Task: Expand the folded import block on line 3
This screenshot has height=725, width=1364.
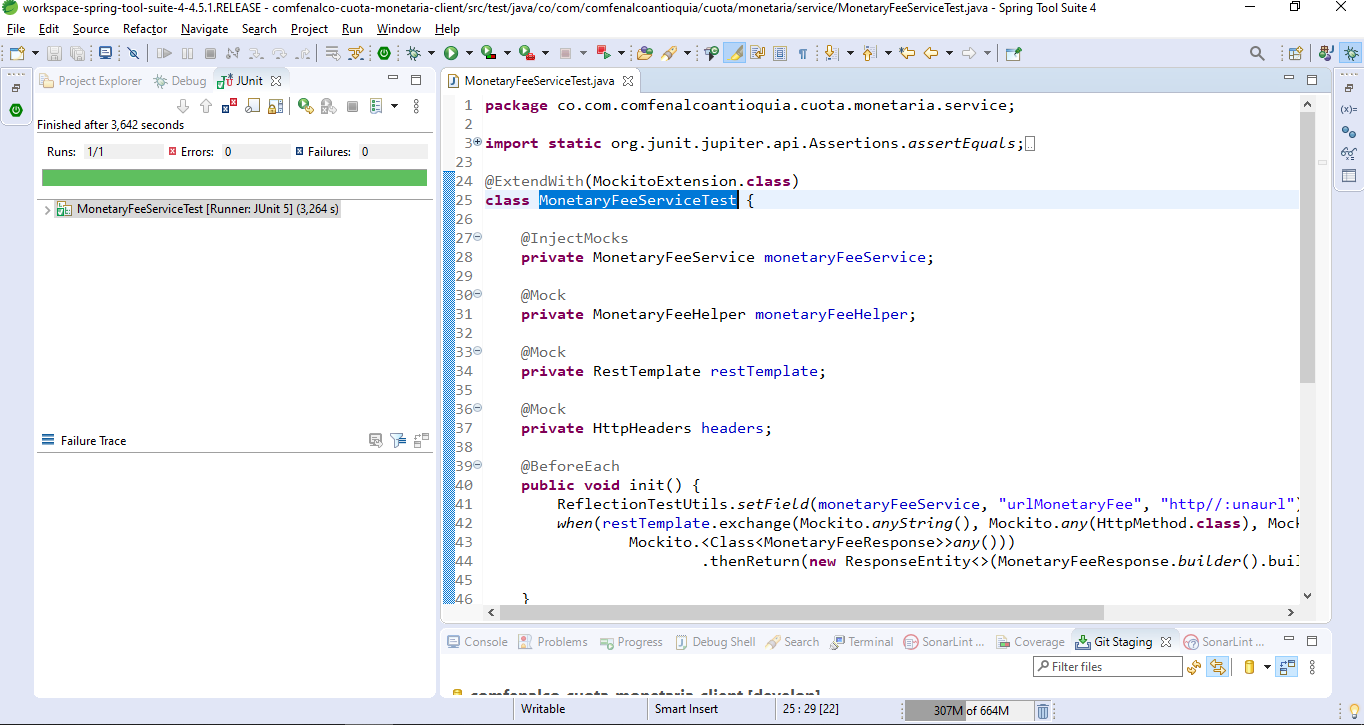Action: 477,143
